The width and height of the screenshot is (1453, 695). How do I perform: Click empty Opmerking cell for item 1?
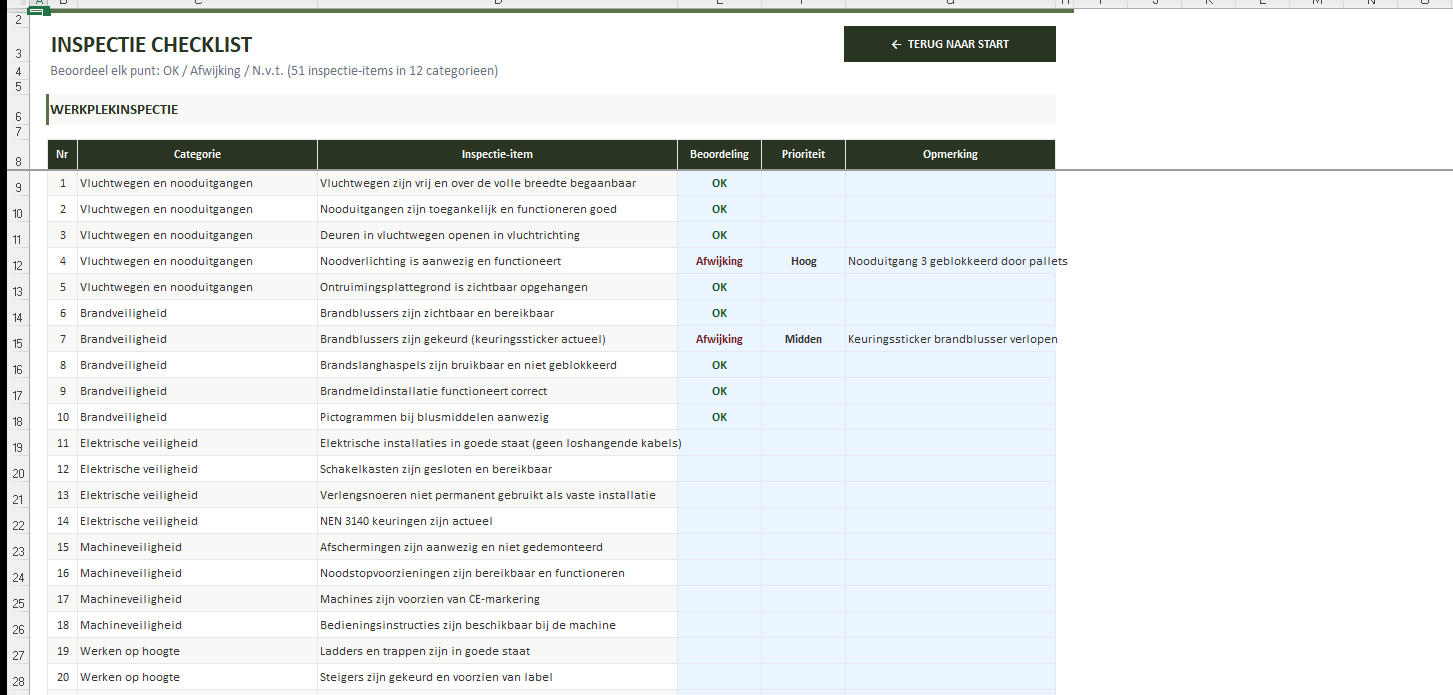(950, 183)
